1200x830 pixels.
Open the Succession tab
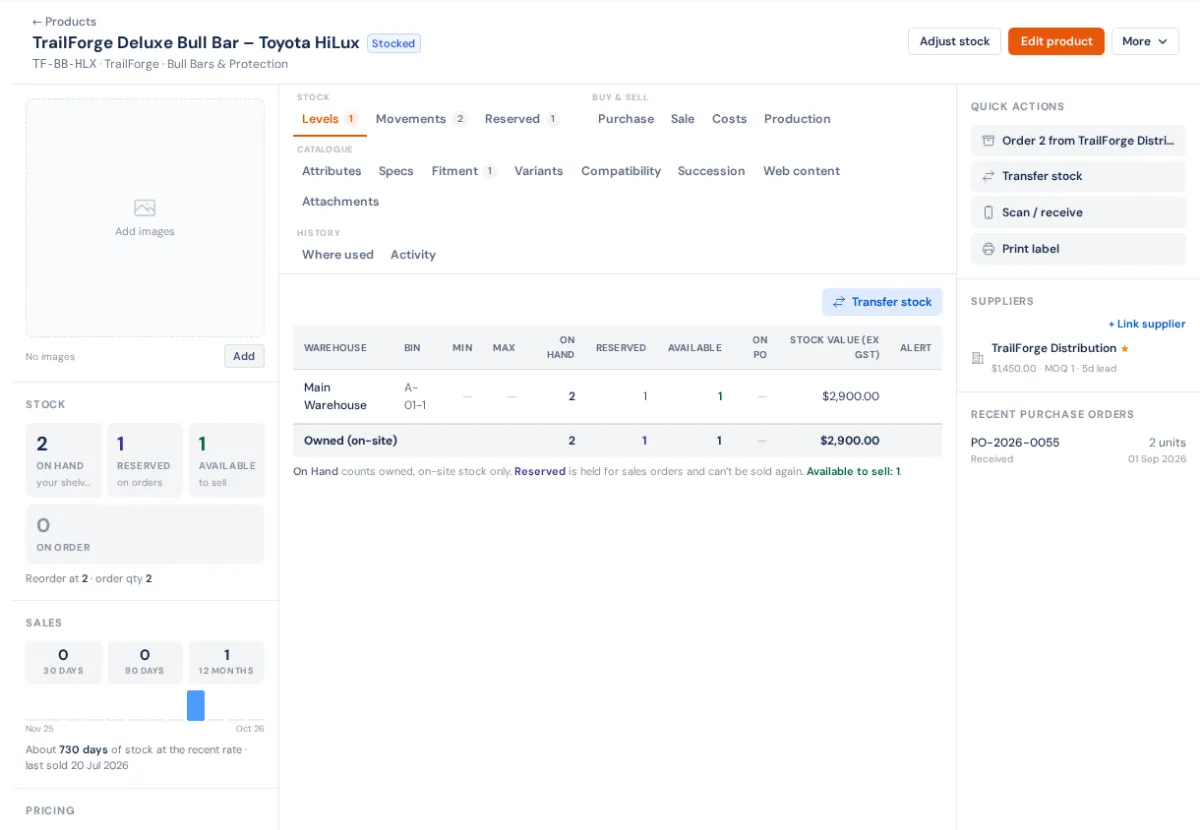click(711, 171)
